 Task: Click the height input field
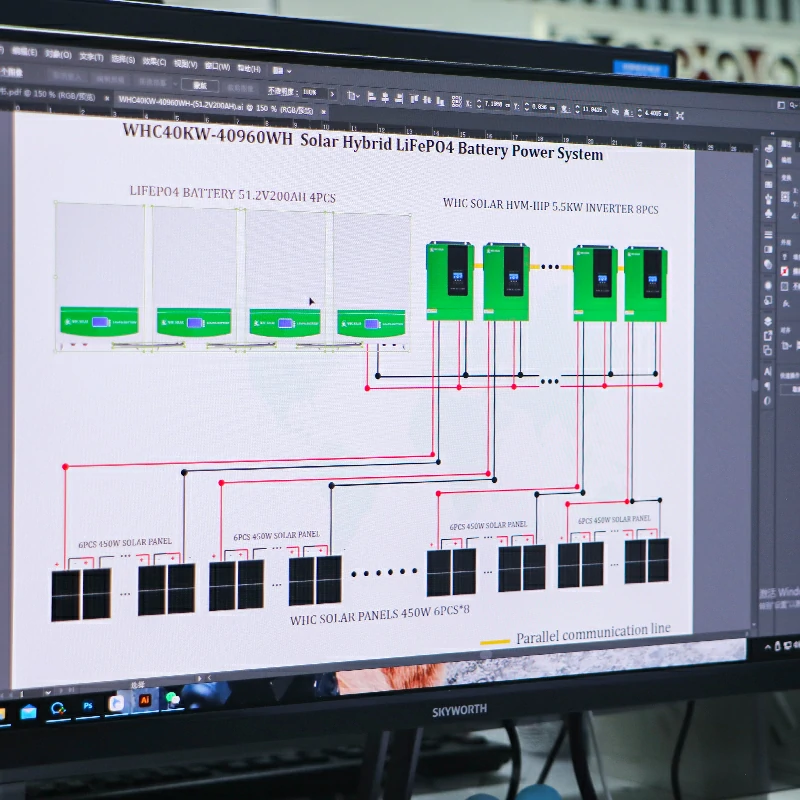point(655,113)
